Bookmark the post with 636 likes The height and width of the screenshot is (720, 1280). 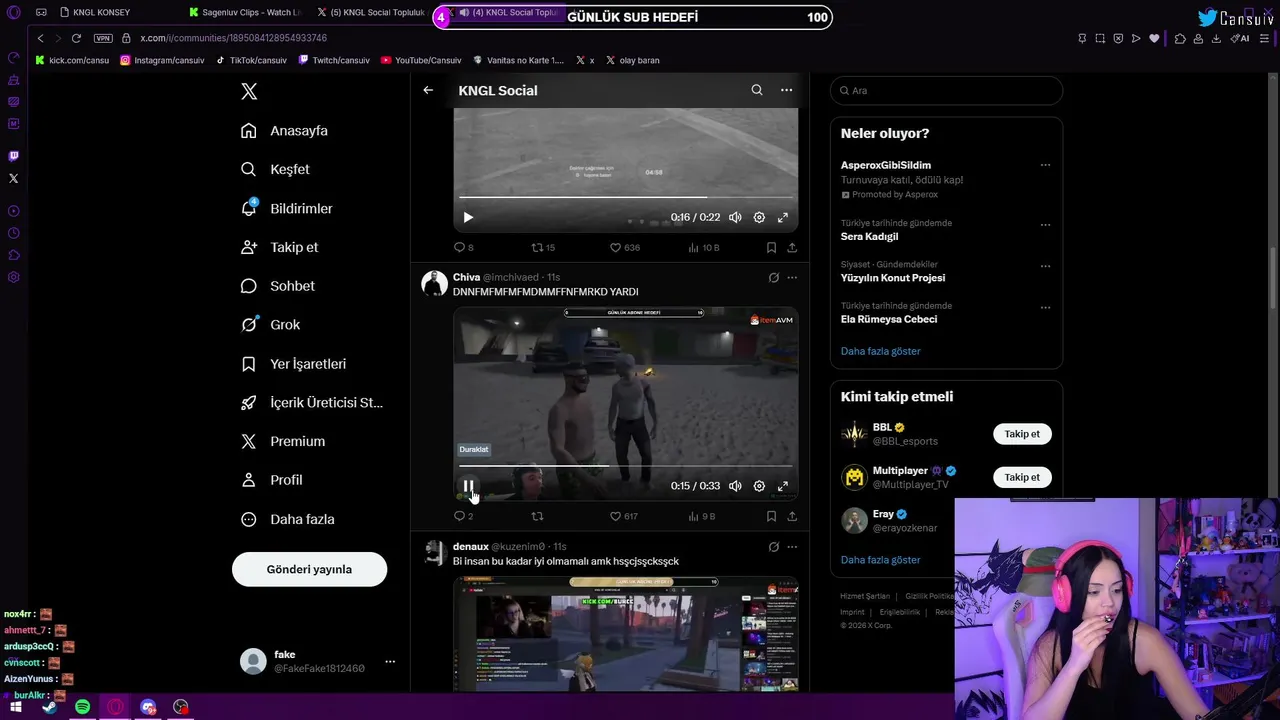(771, 247)
